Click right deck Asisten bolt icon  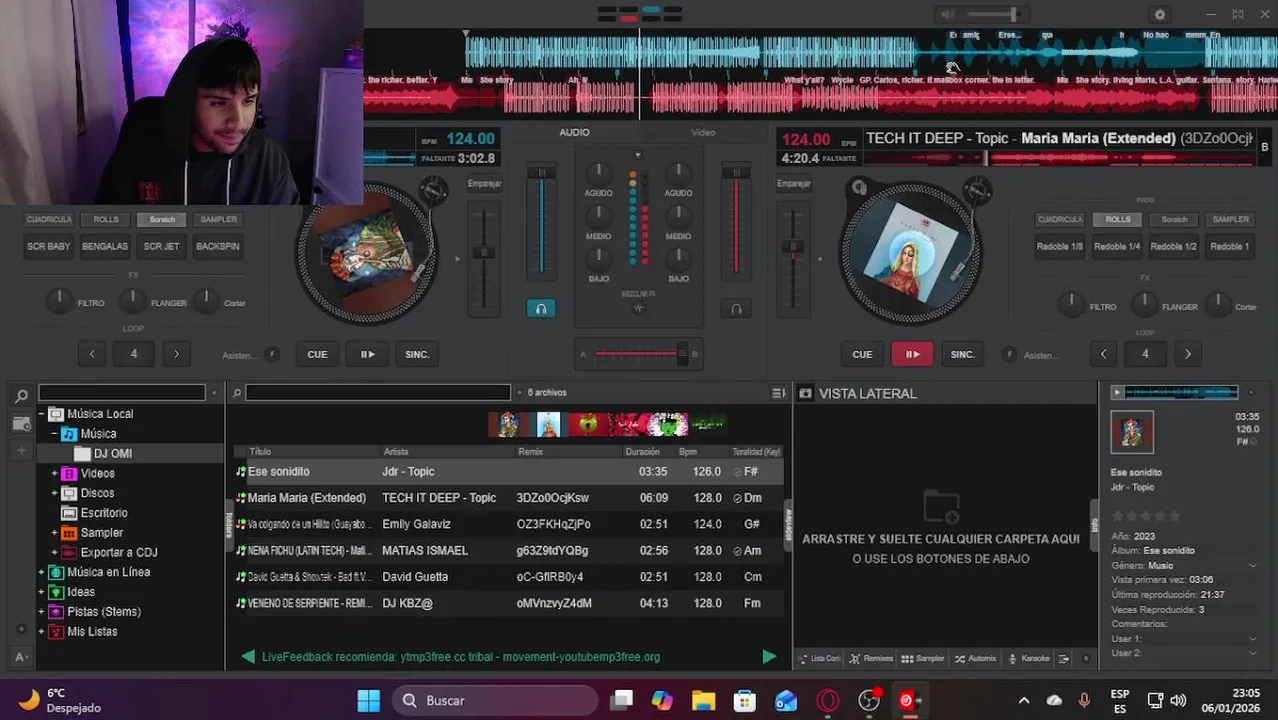point(1009,354)
